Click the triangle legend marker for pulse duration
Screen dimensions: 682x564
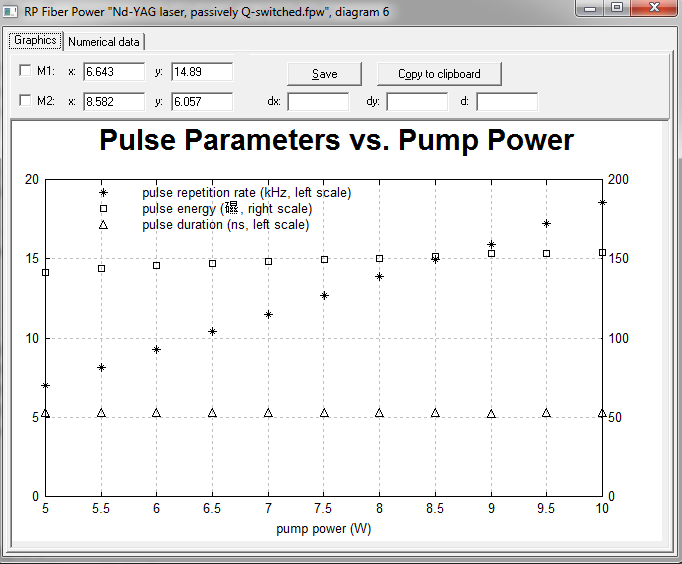(x=102, y=225)
